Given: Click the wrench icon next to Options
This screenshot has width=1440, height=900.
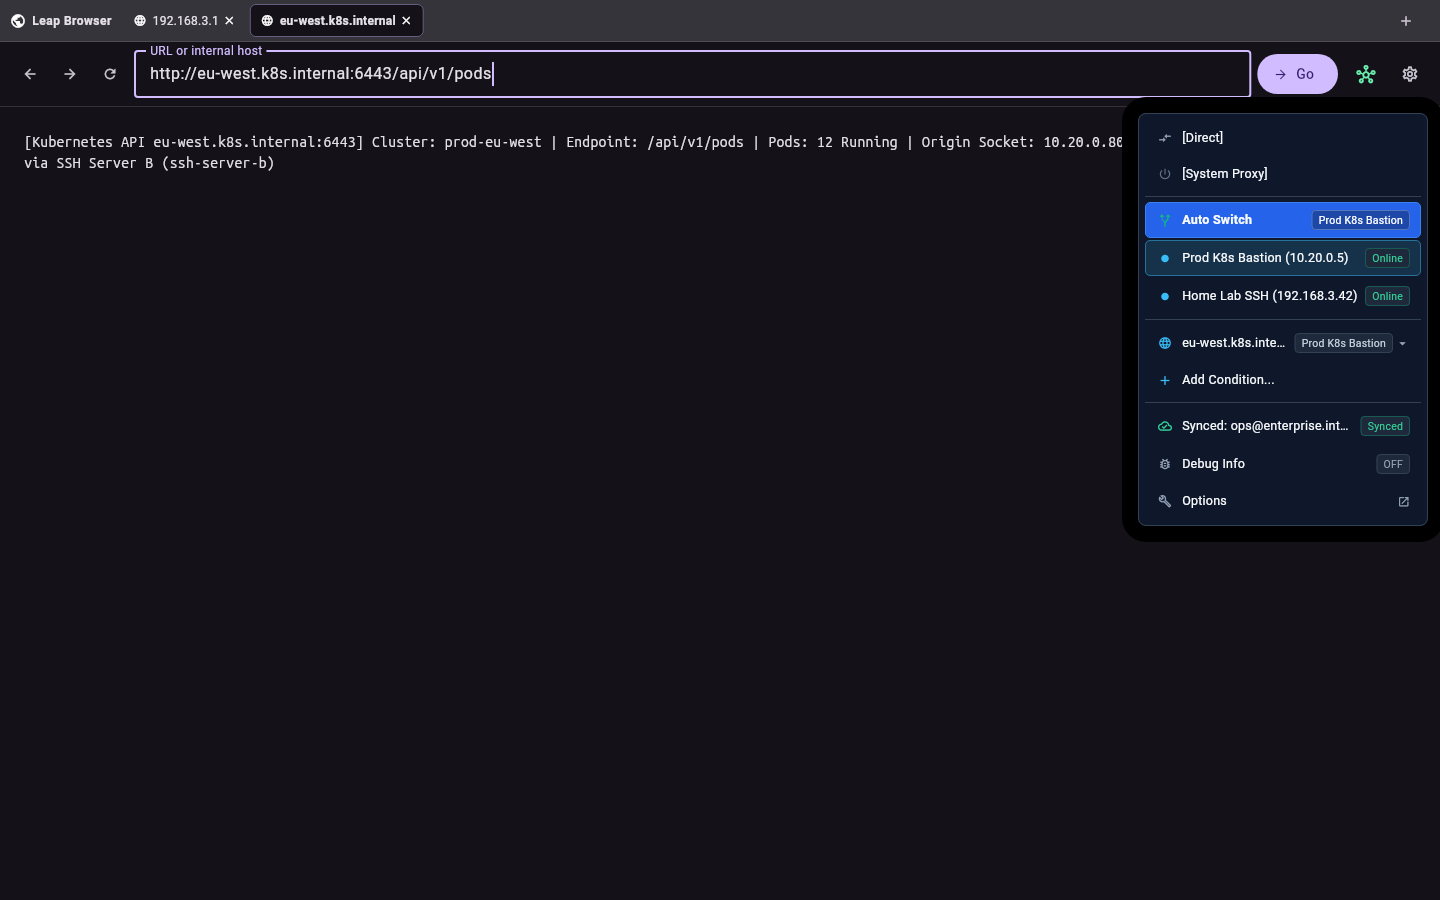Looking at the screenshot, I should (x=1165, y=501).
